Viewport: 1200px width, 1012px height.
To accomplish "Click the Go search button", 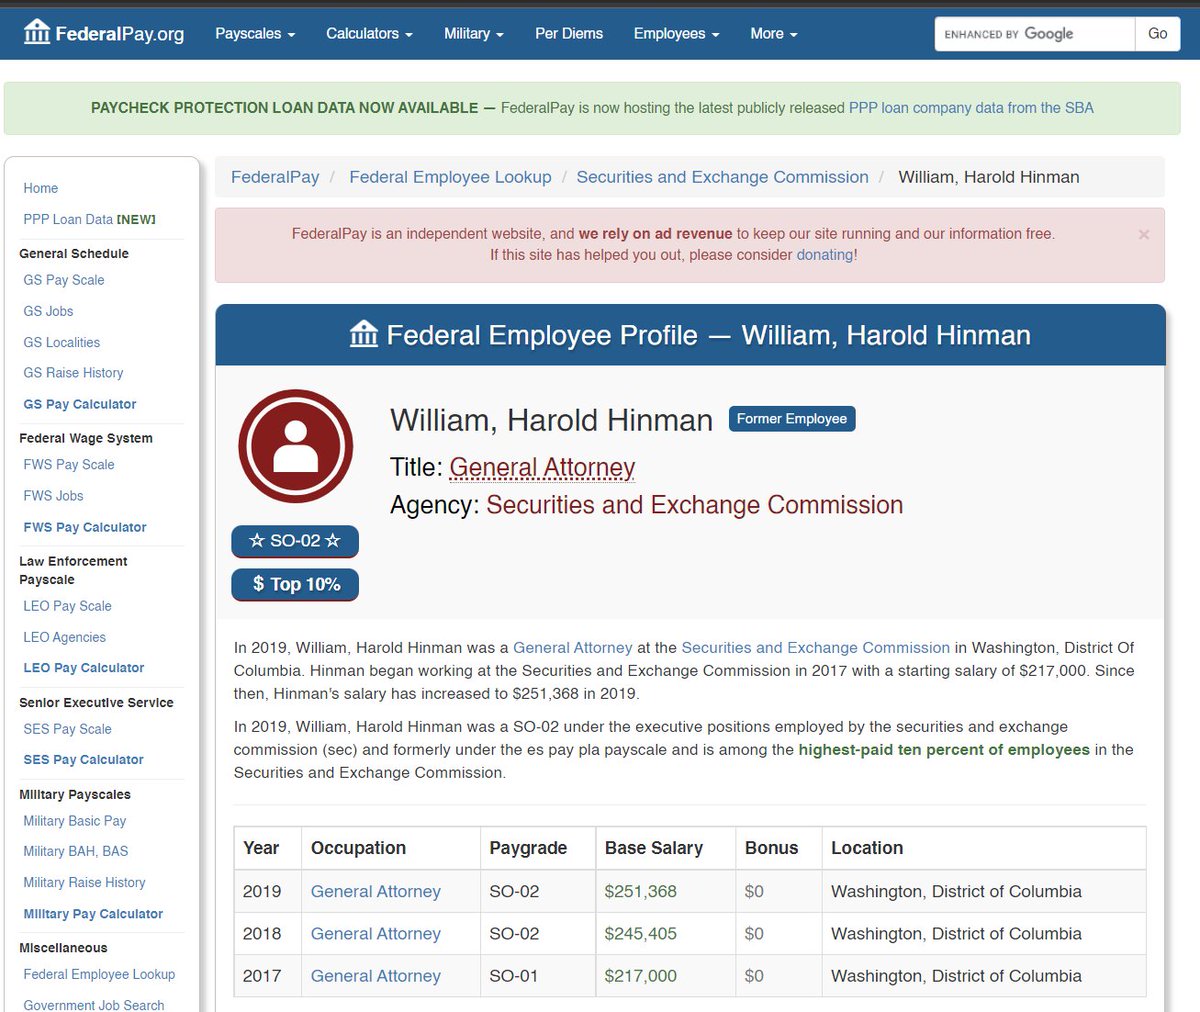I will 1158,34.
